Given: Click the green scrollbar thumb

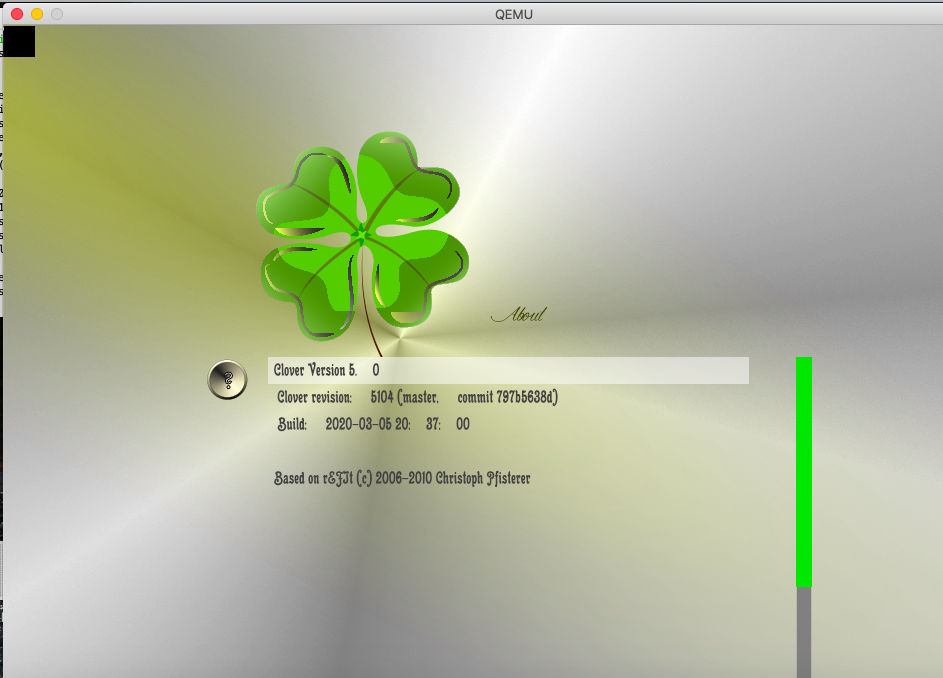Looking at the screenshot, I should tap(803, 472).
